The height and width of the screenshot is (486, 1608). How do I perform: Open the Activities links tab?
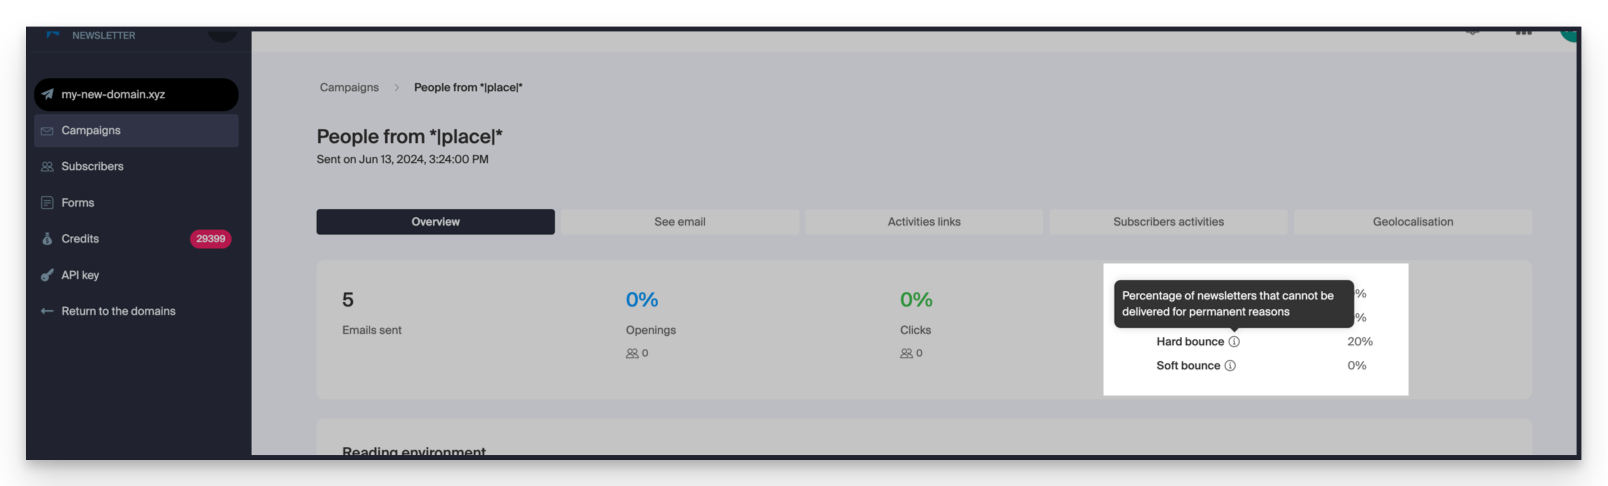pos(924,222)
